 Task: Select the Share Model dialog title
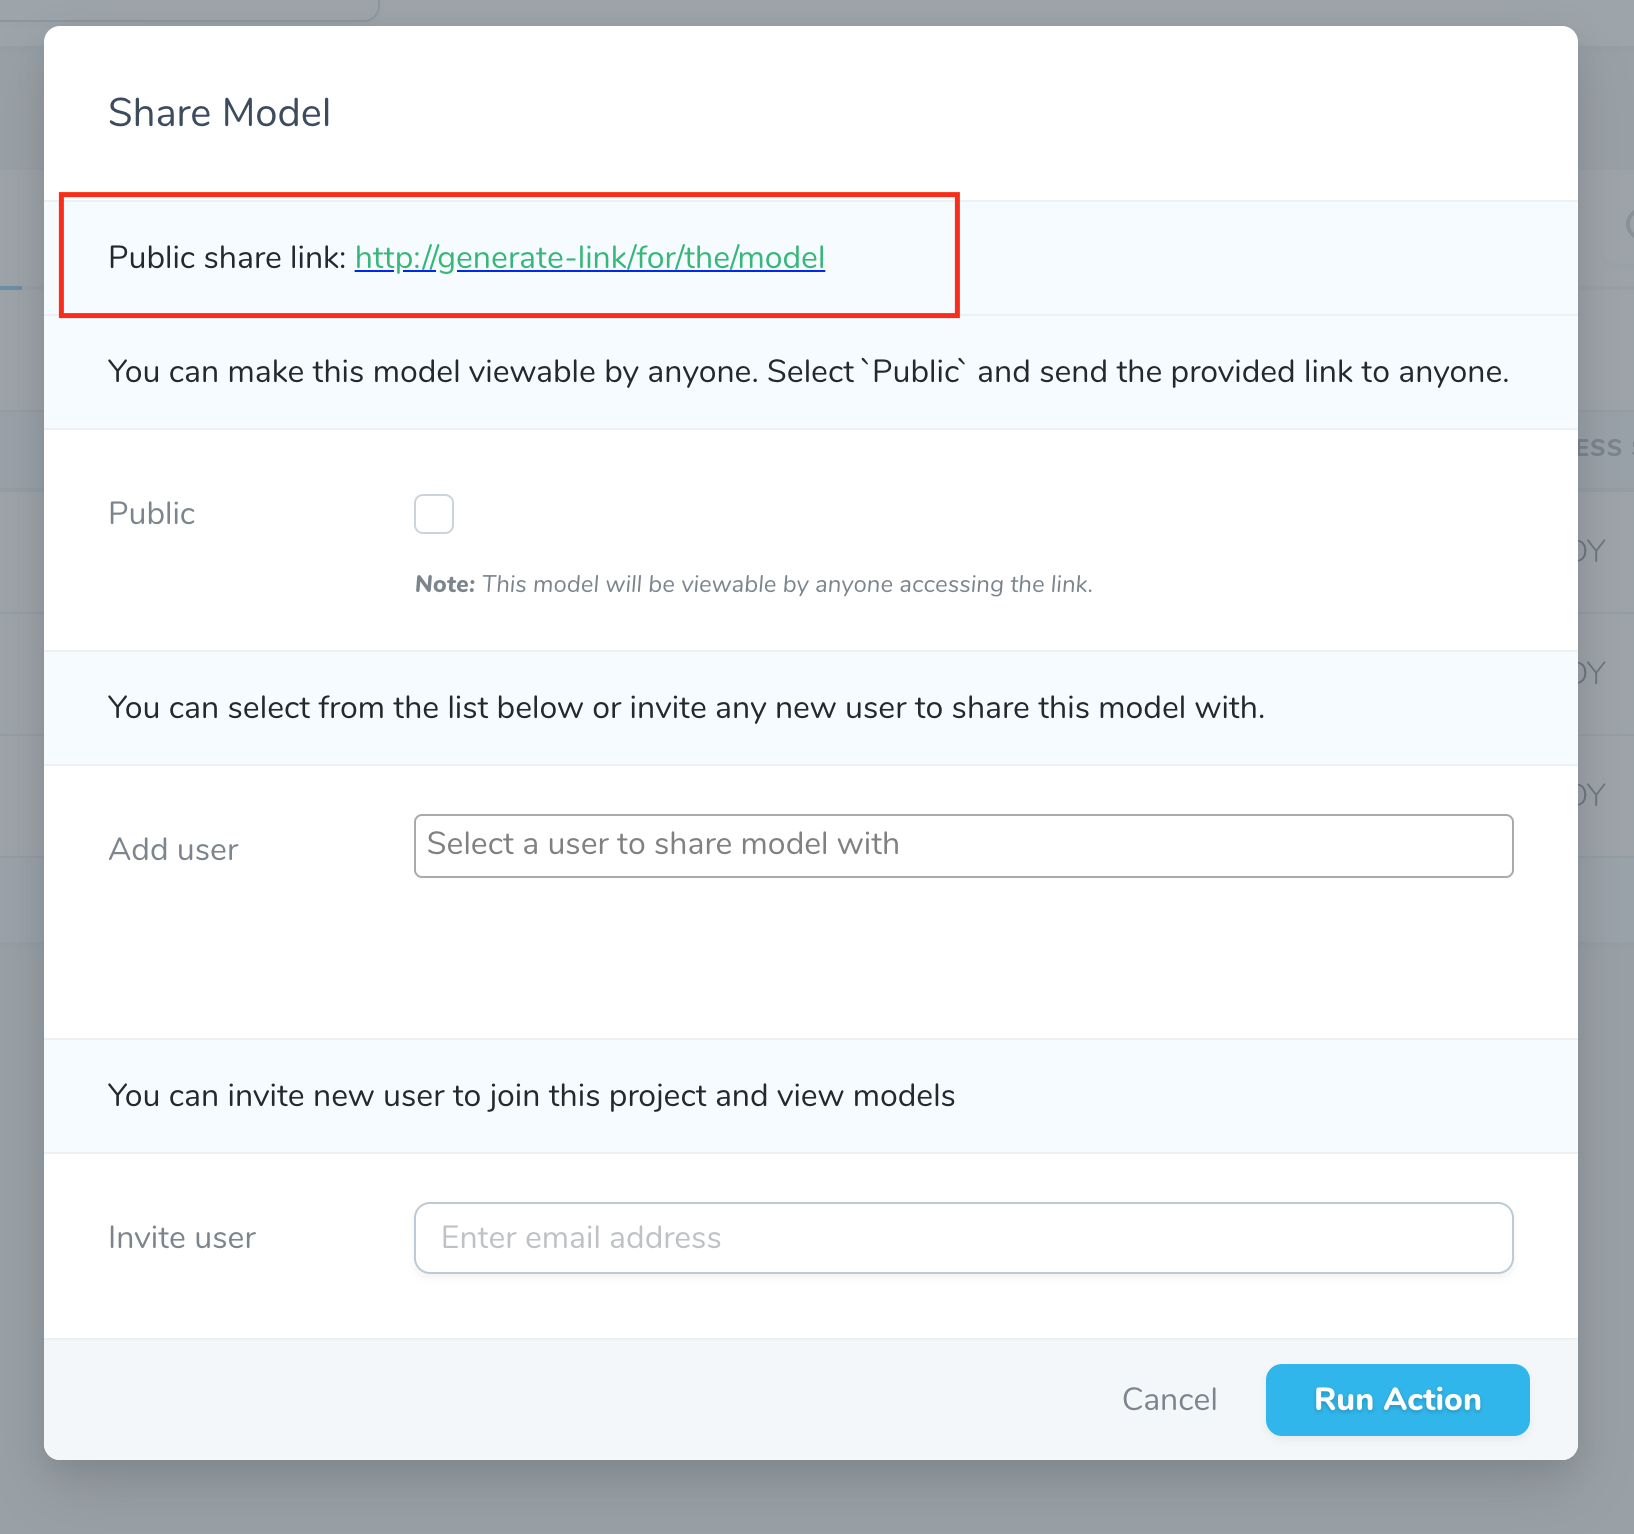(219, 112)
